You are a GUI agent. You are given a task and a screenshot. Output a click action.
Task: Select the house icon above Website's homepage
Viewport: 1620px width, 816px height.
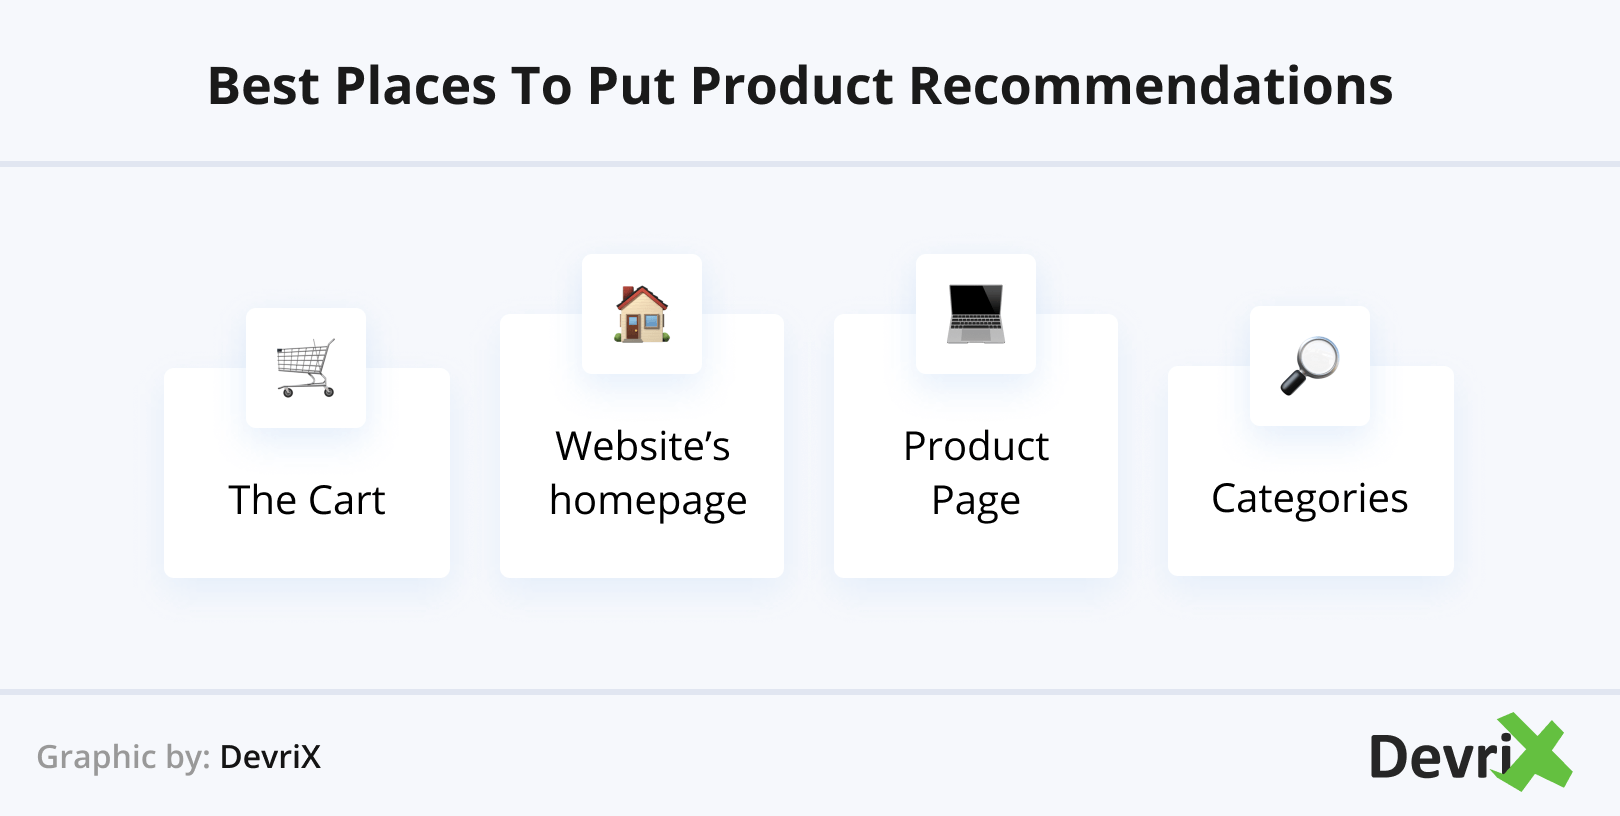pos(642,314)
